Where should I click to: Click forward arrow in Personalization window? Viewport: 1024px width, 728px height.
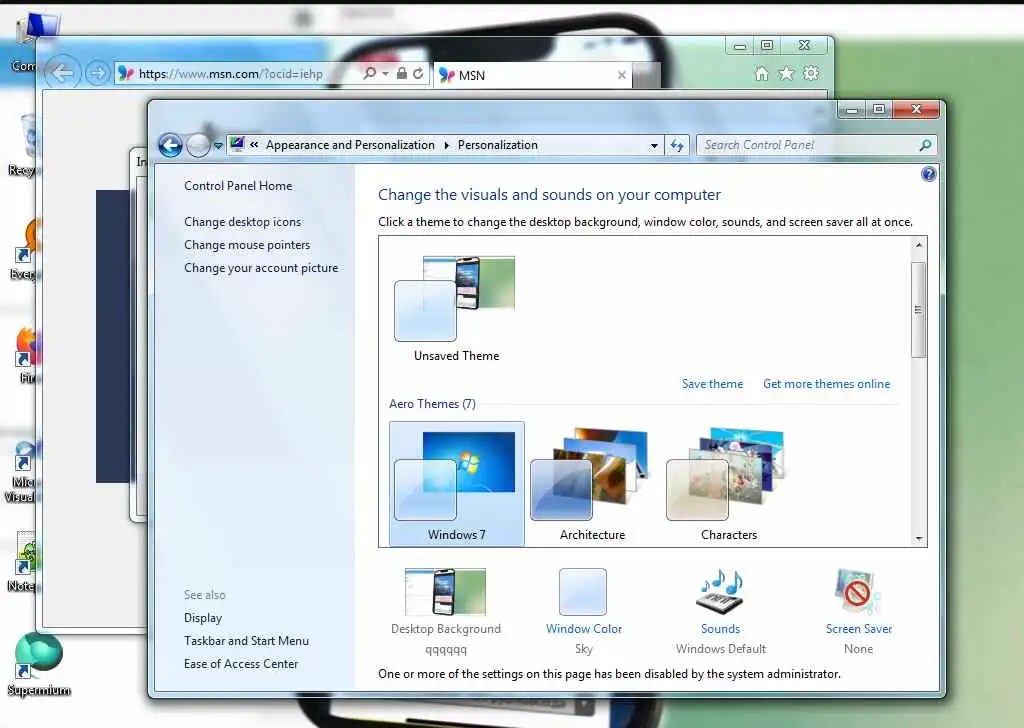click(x=198, y=145)
